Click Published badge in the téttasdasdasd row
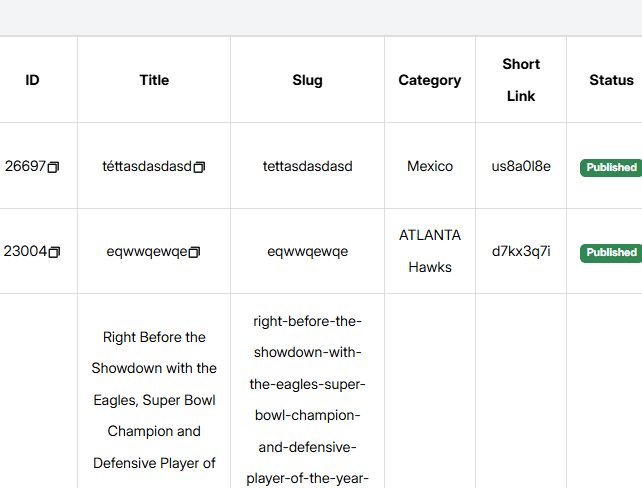Image resolution: width=642 pixels, height=488 pixels. (x=611, y=167)
